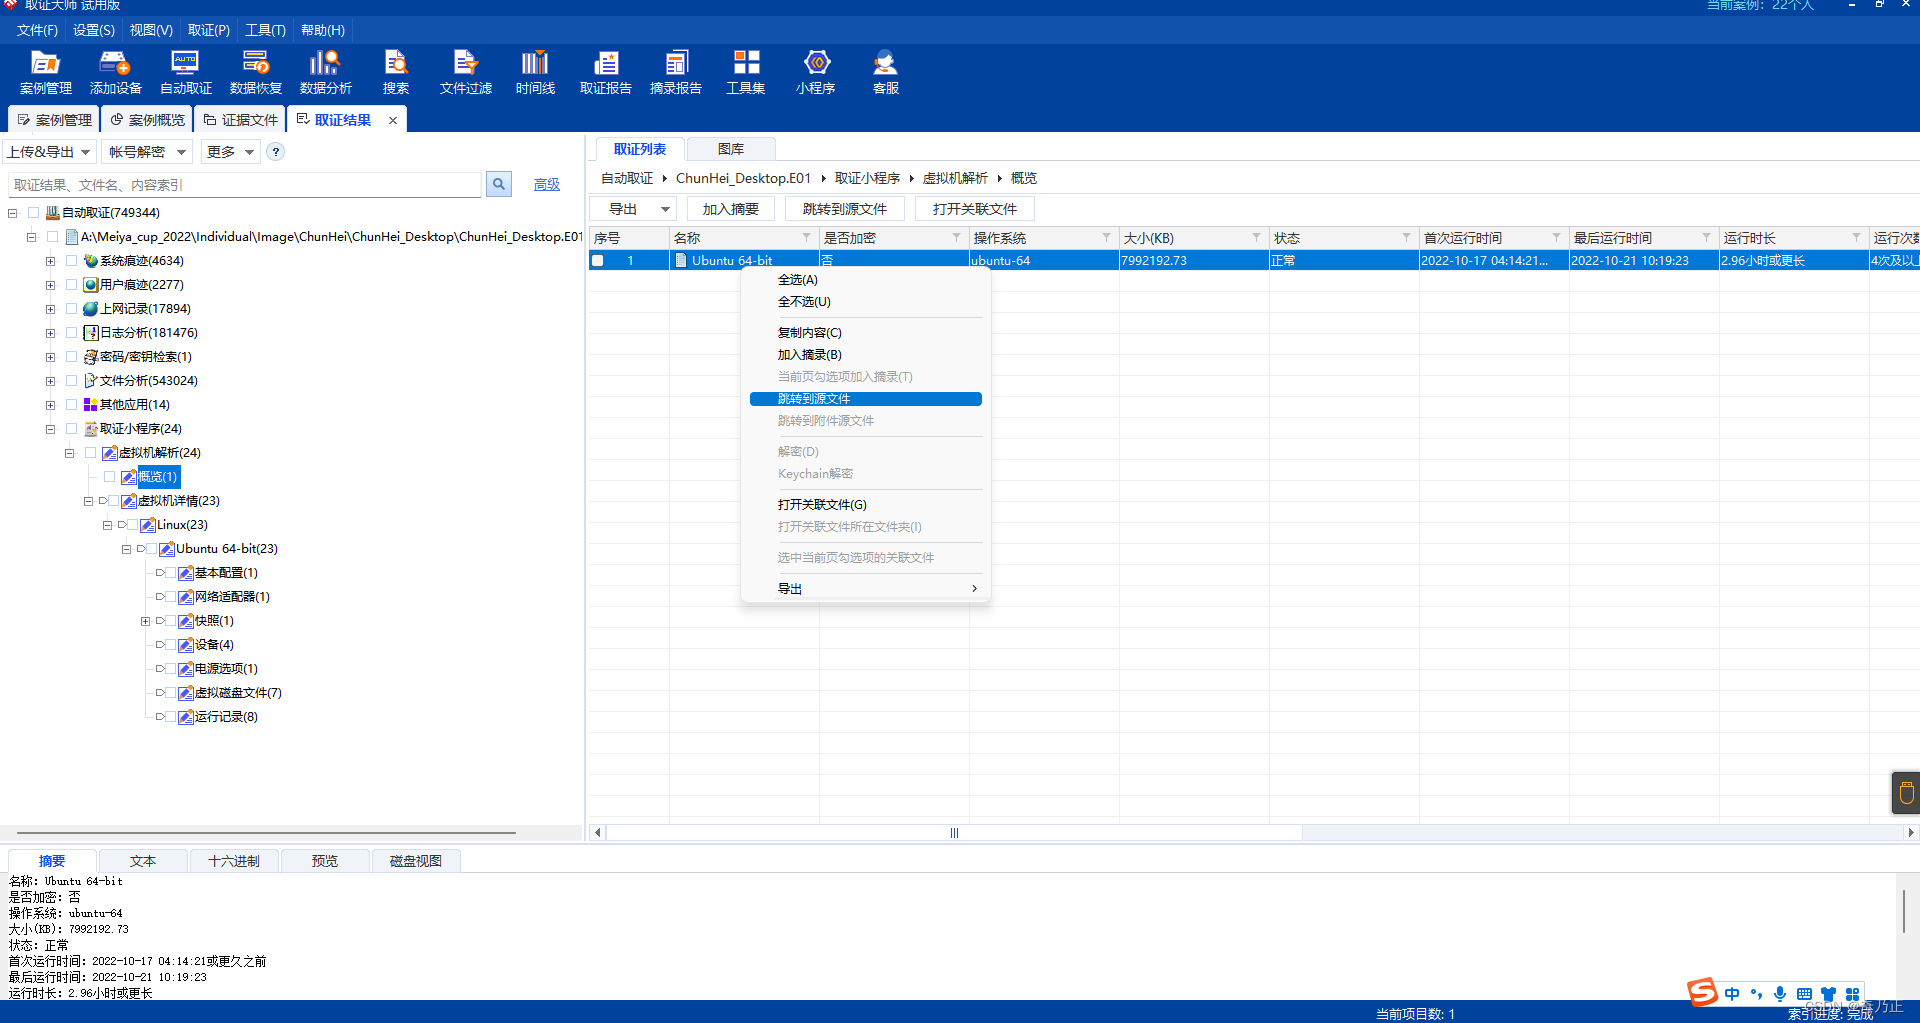Check the 用户痕迹(2277) checkbox
The width and height of the screenshot is (1920, 1023).
point(71,284)
